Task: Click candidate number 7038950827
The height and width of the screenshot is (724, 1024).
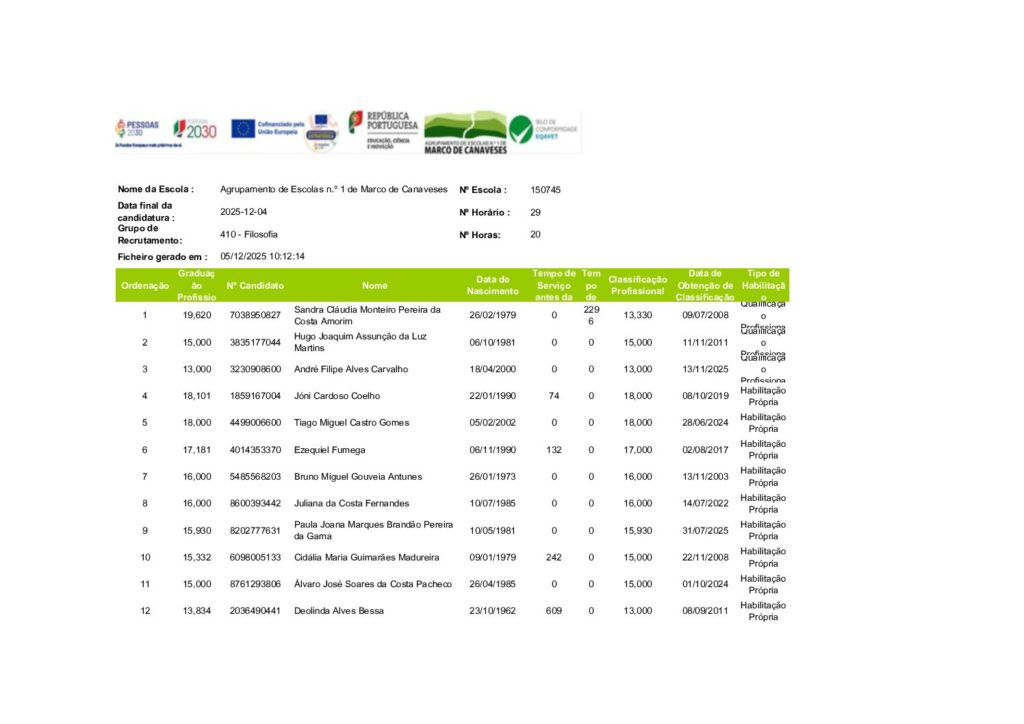Action: click(255, 315)
